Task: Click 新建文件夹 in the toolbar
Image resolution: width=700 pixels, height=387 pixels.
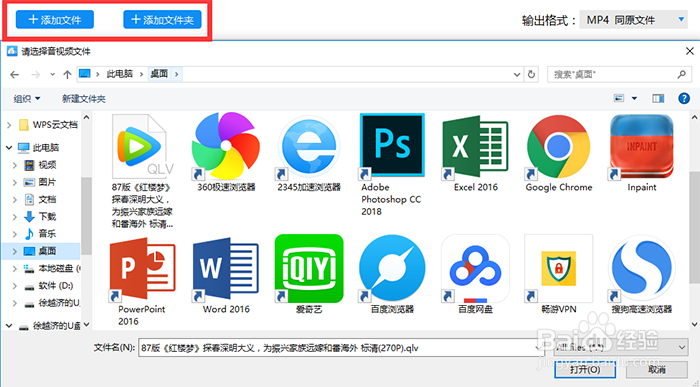Action: tap(83, 99)
